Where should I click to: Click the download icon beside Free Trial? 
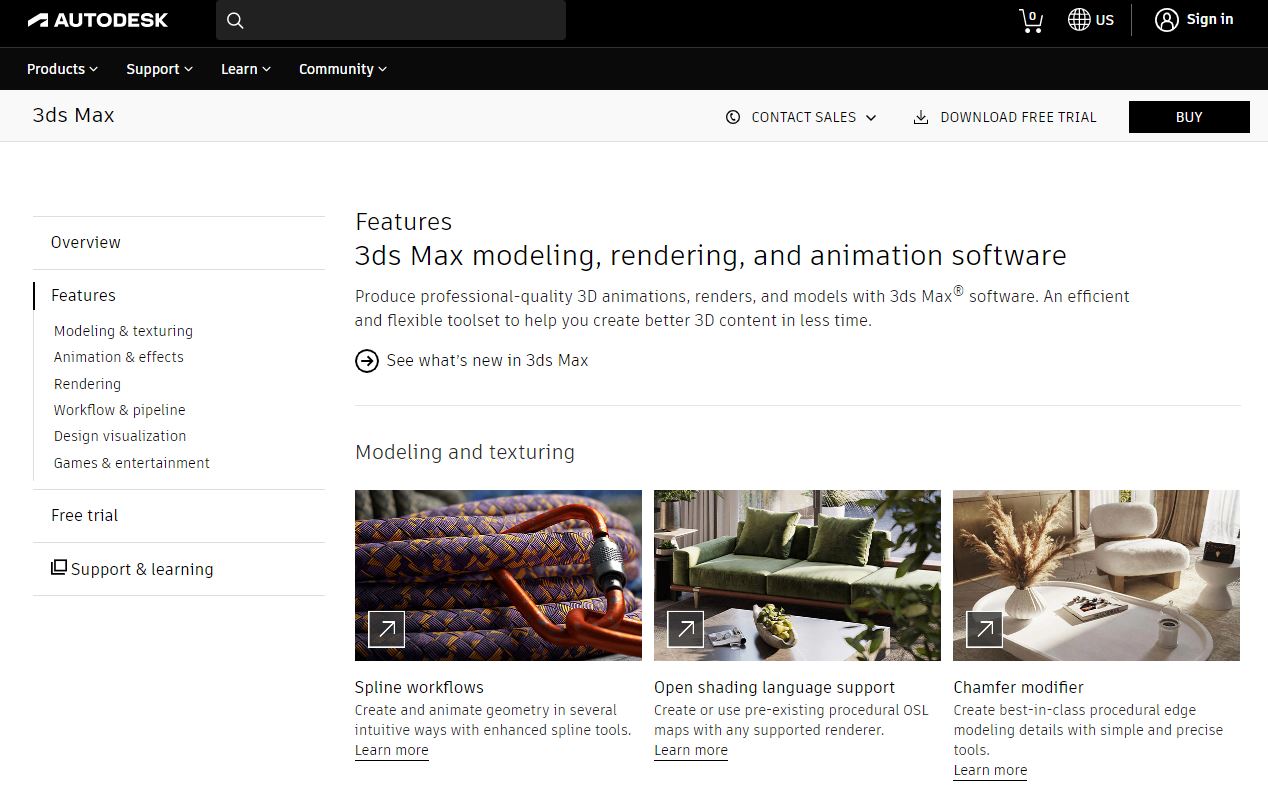[x=921, y=117]
